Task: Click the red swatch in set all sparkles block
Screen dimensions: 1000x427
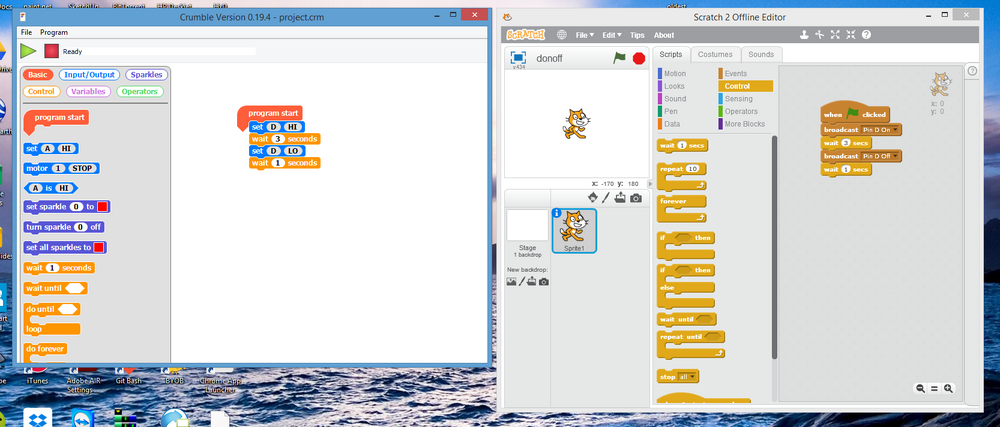Action: (x=99, y=247)
